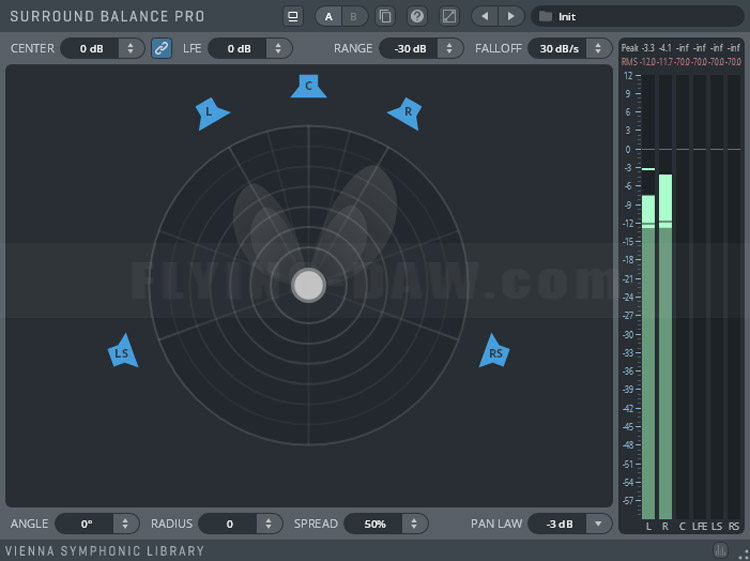This screenshot has width=750, height=561.
Task: Adjust SPREAD stepper arrows
Action: coord(414,524)
